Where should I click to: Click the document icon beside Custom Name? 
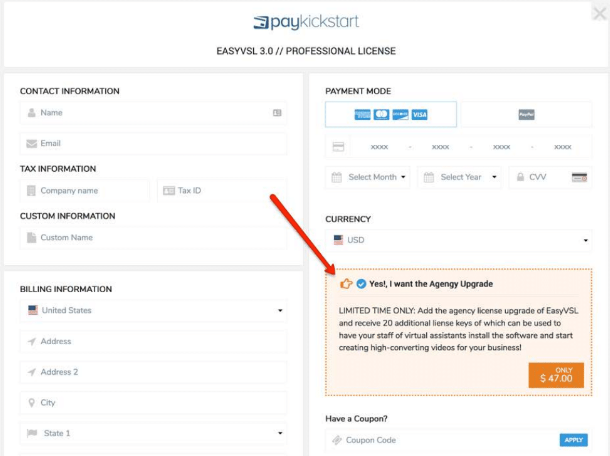(x=32, y=237)
